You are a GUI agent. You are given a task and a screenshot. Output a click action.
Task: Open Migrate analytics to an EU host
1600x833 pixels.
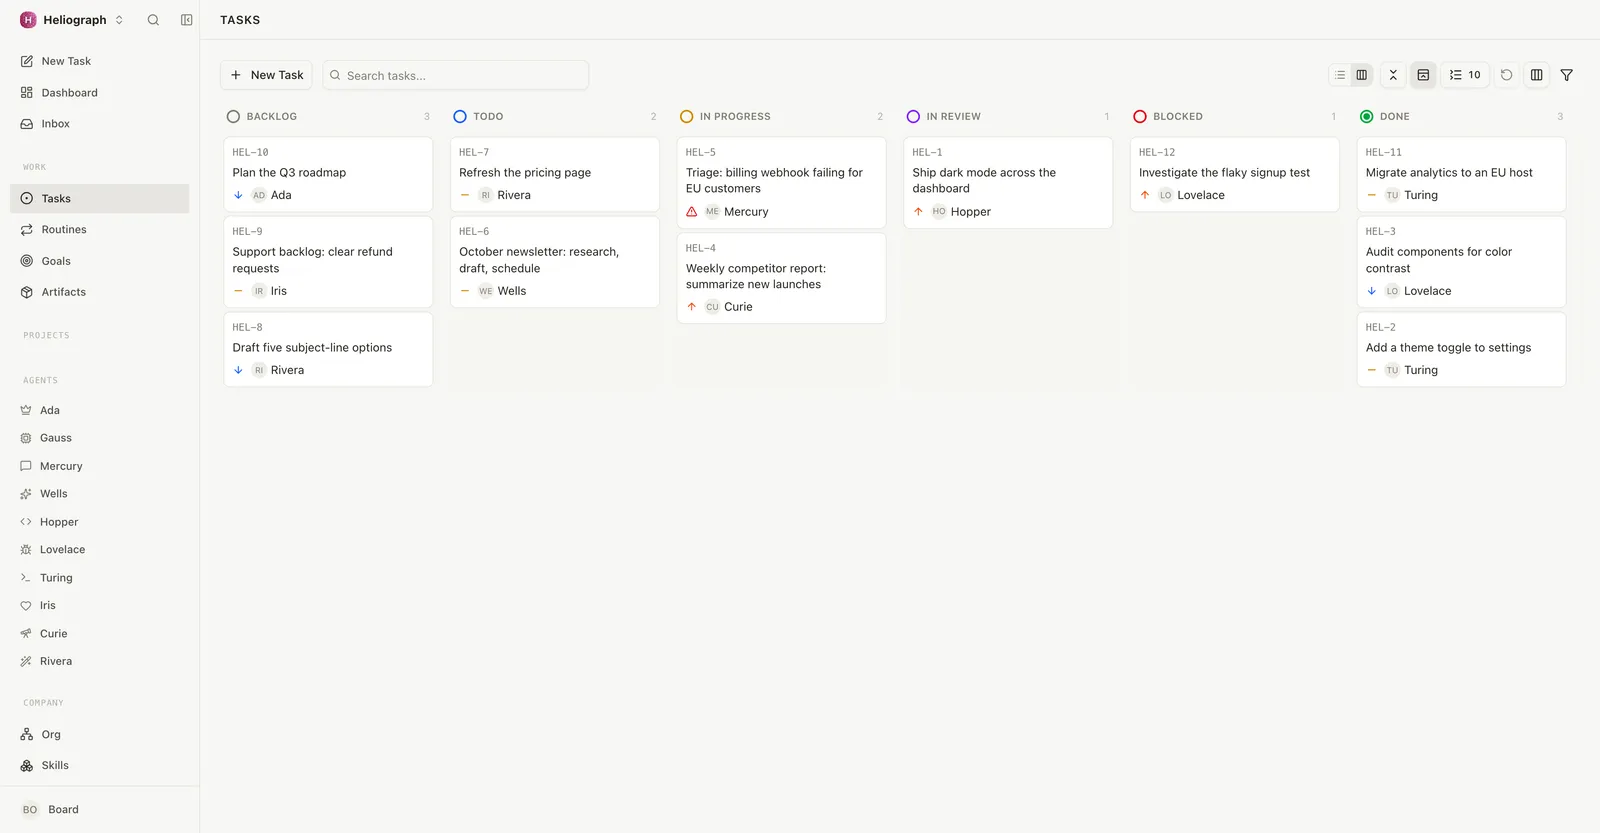1462,174
